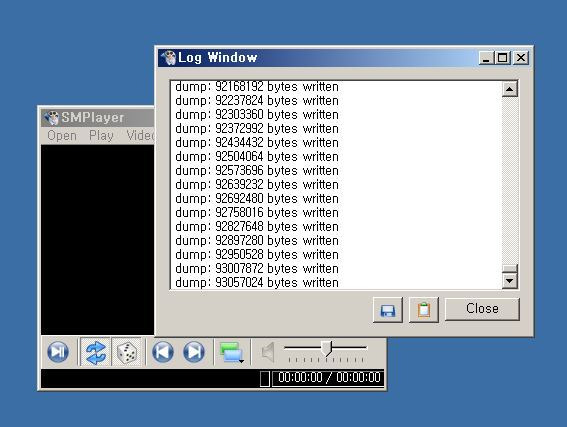Screen dimensions: 567x427
Task: Click the SMPlayer black video area
Action: click(x=98, y=240)
